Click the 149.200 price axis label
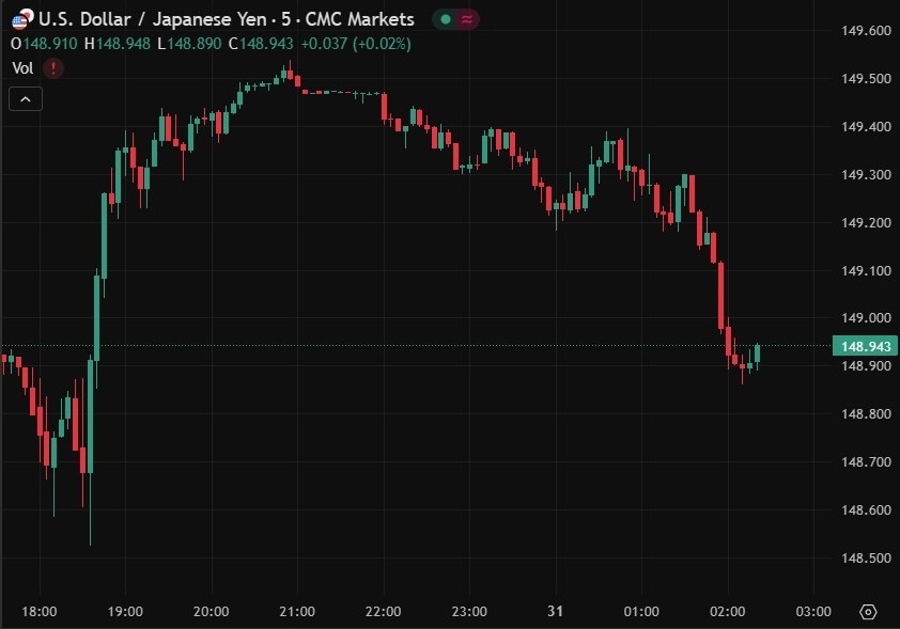 [866, 223]
